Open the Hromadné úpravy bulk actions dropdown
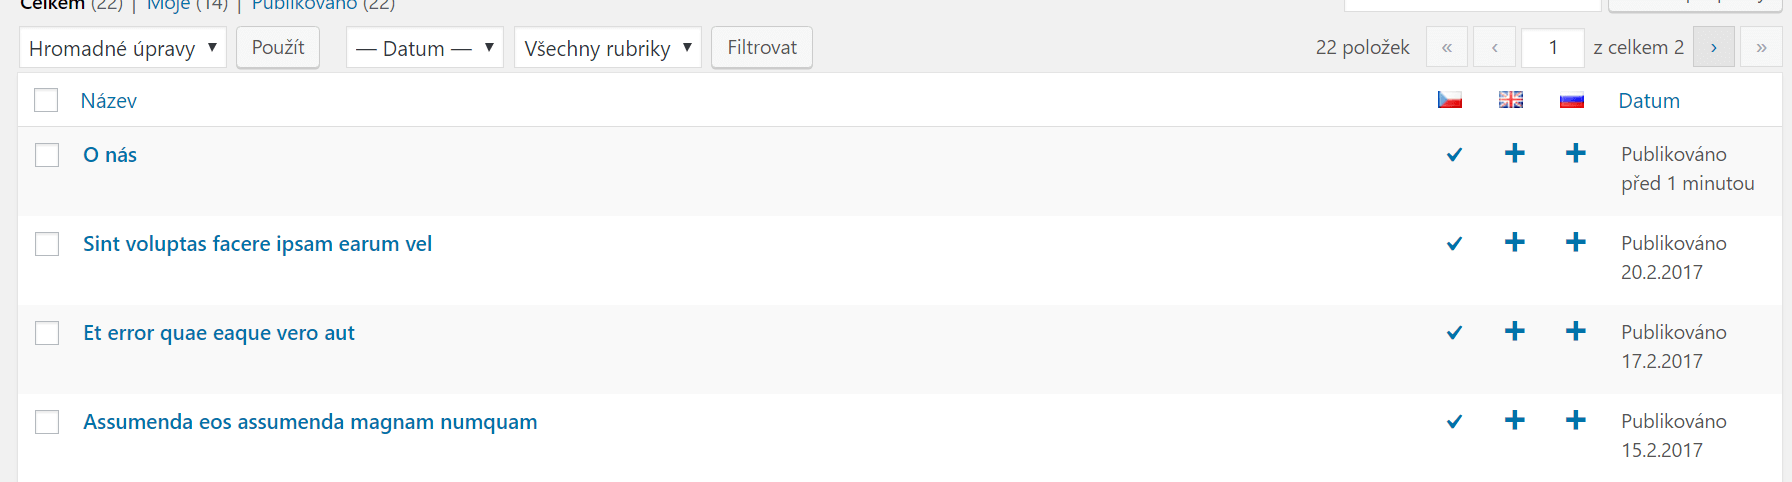Screen dimensions: 1792x482 click(123, 48)
